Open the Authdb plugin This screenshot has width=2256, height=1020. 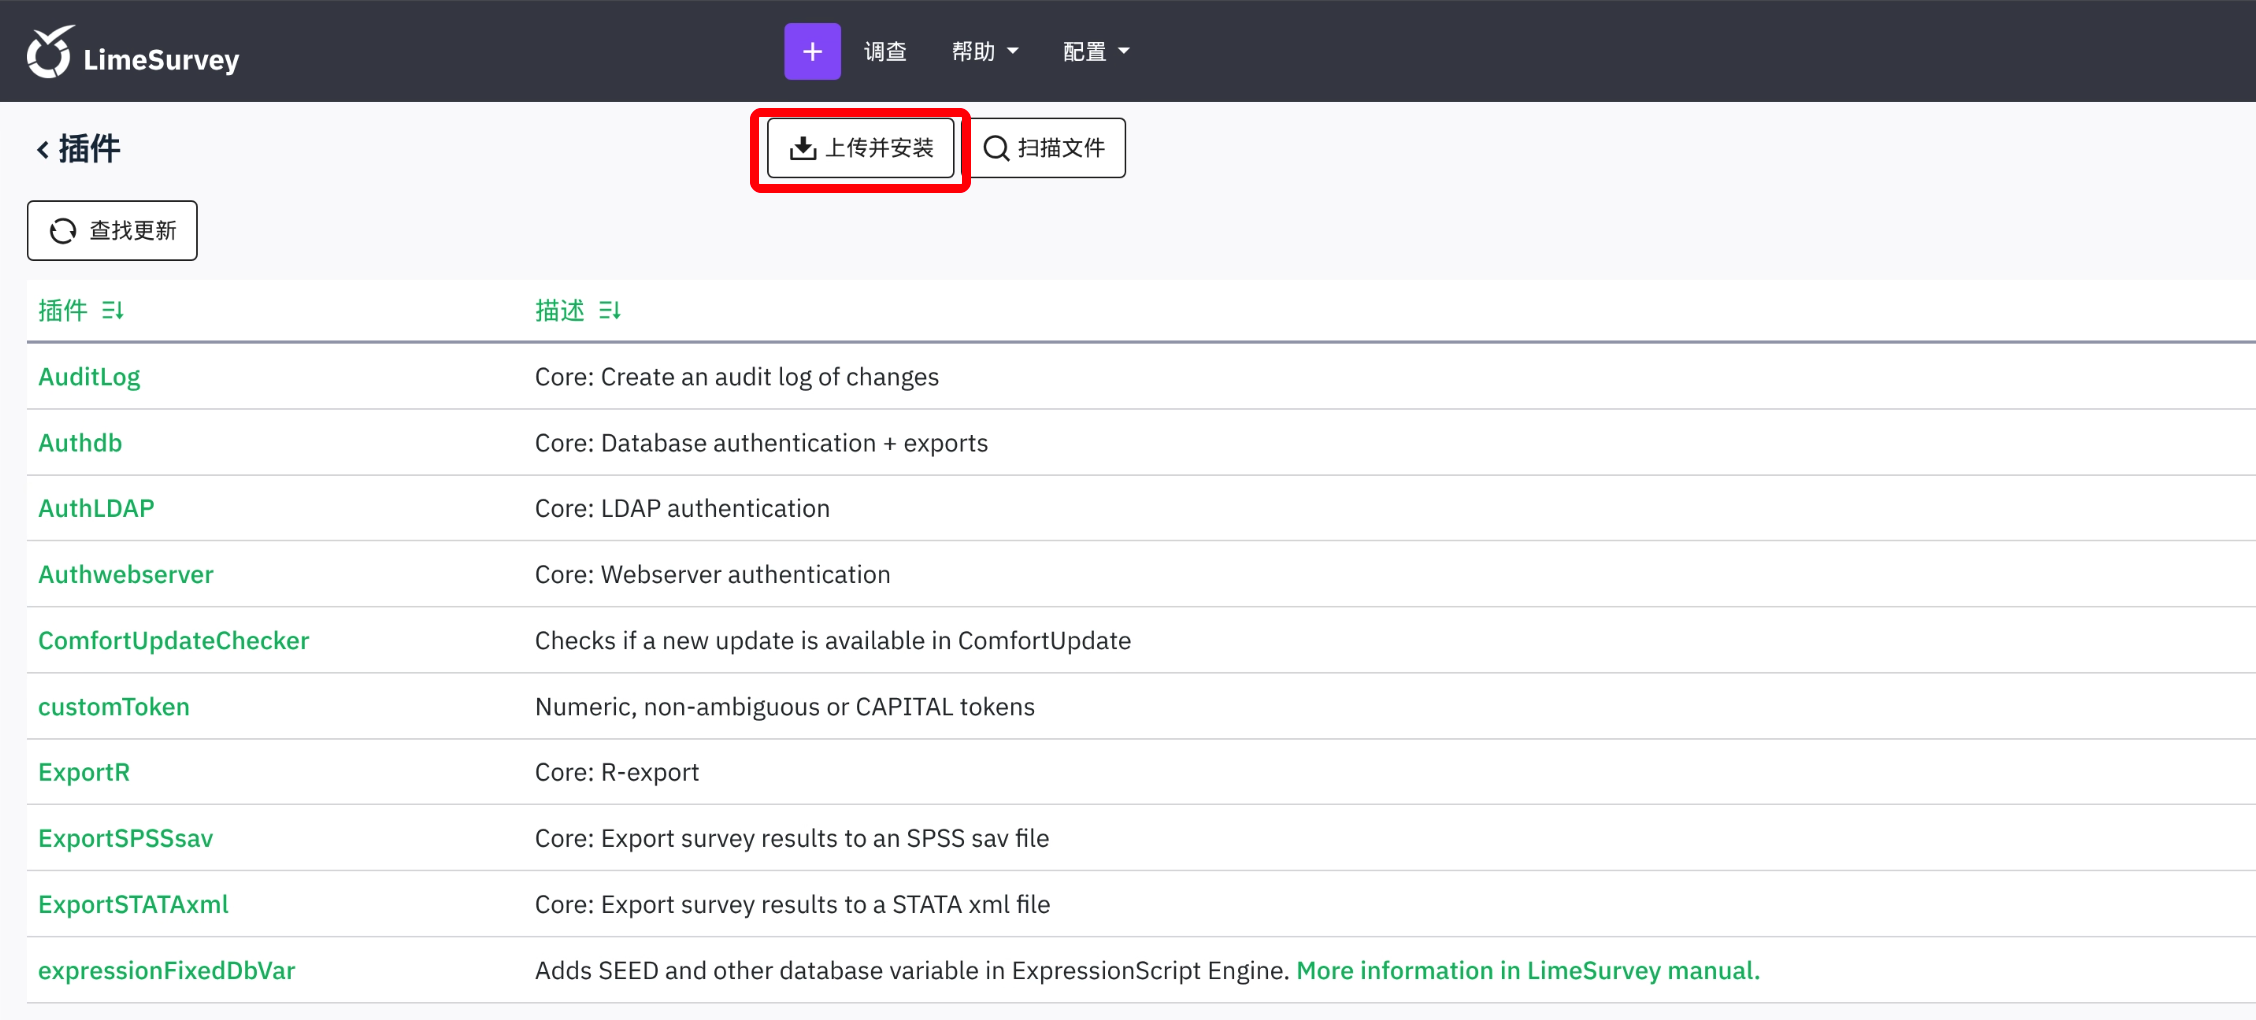[80, 443]
